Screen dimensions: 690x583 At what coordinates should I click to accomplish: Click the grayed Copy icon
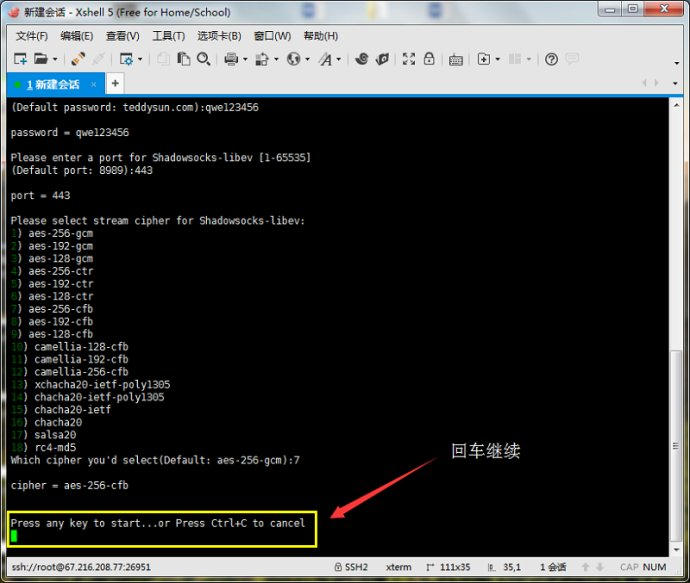(x=163, y=59)
